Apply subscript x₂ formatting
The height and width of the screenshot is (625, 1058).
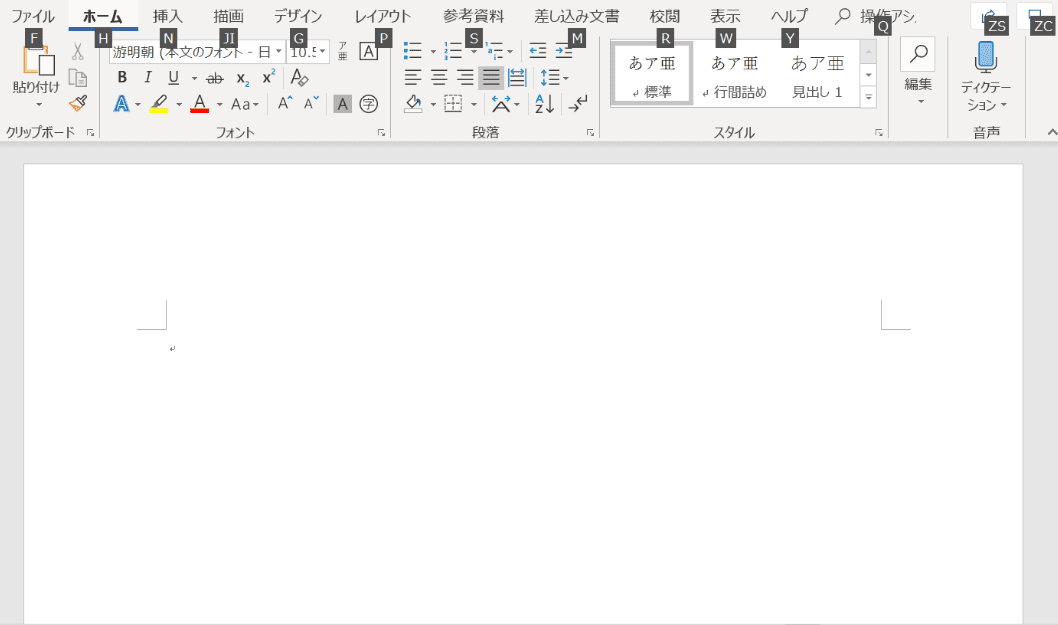(243, 79)
